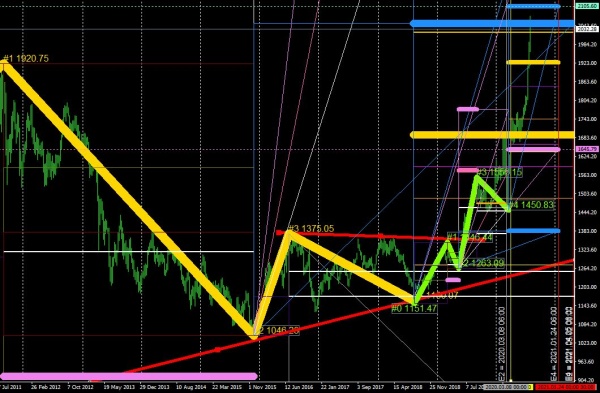Select the short yellow bar at 1923.00
The height and width of the screenshot is (393, 600).
click(533, 62)
